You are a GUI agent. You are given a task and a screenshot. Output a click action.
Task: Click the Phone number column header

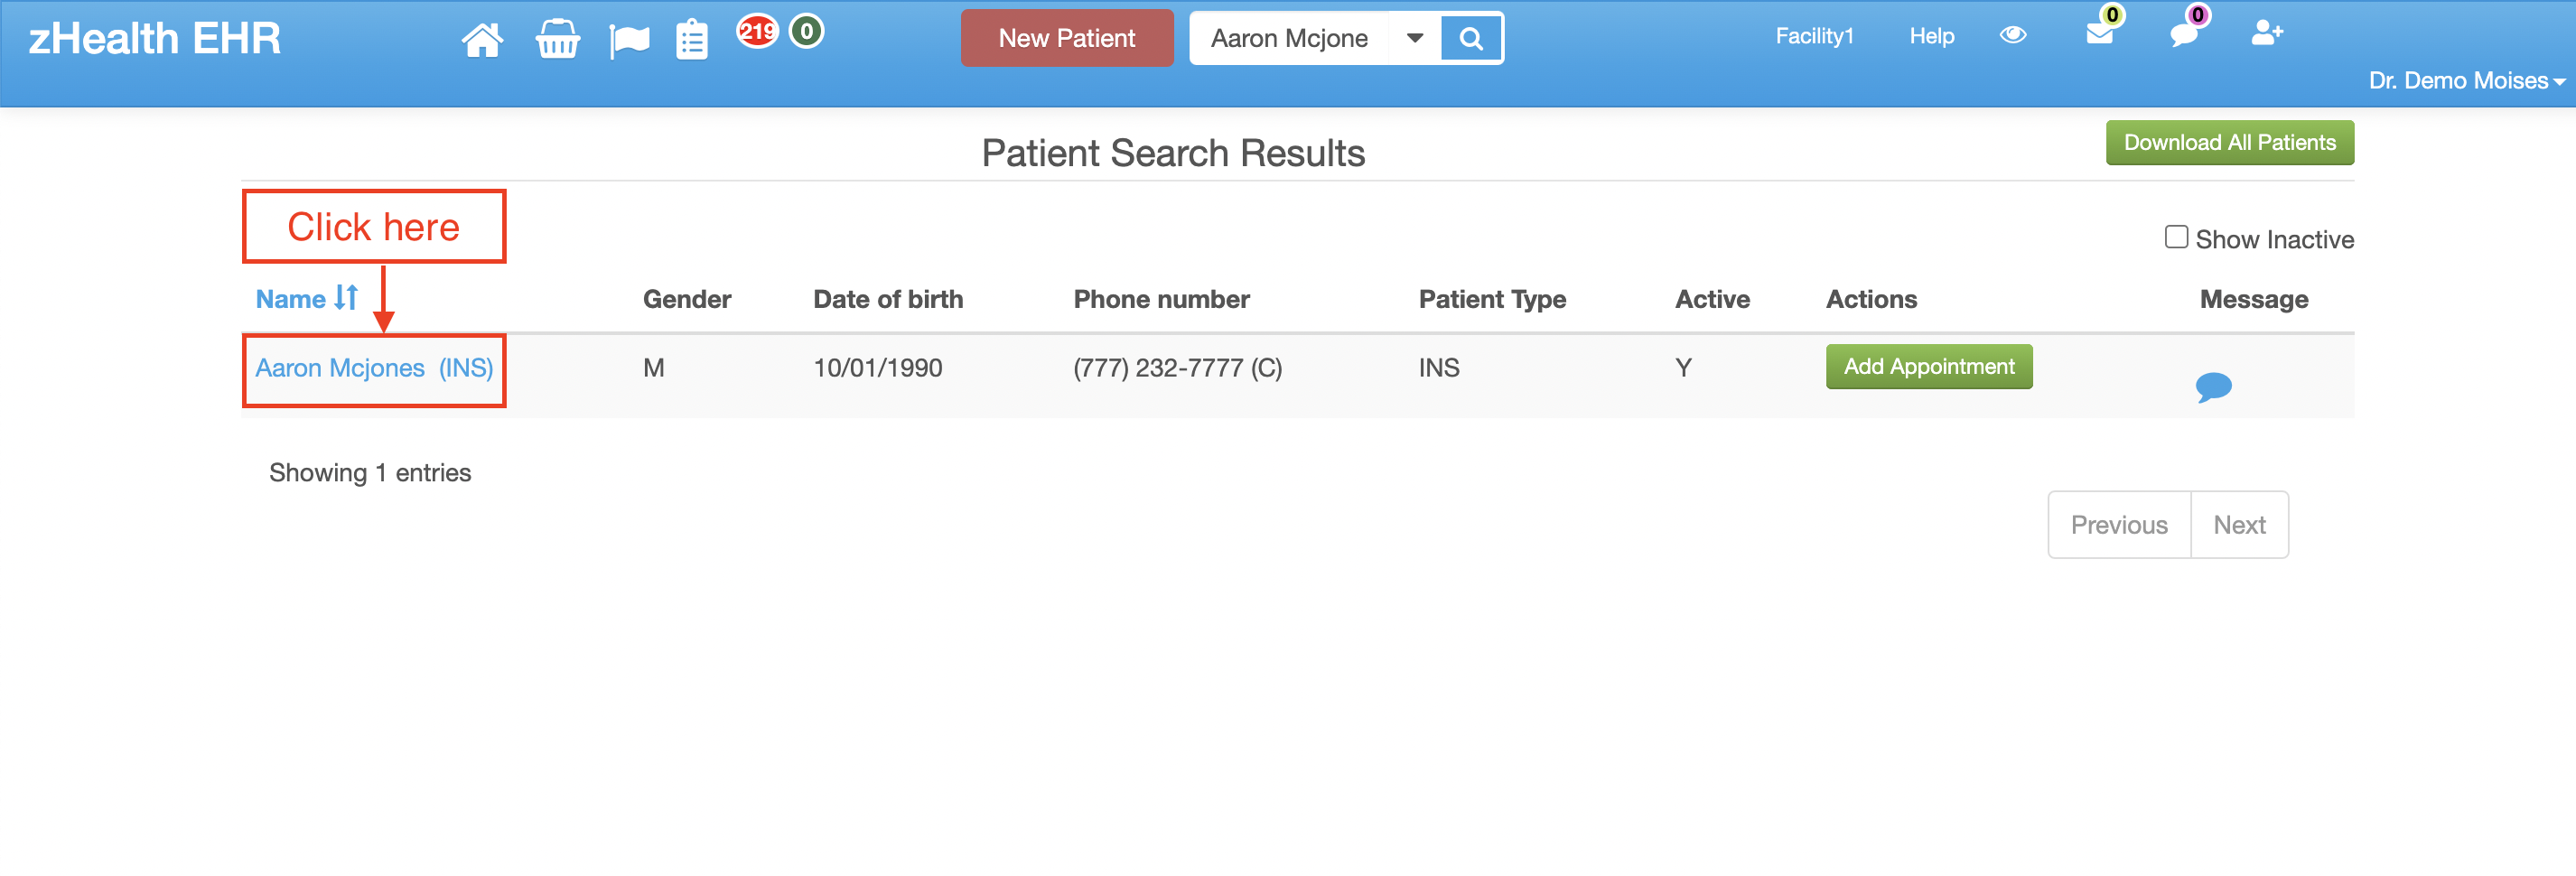[1161, 299]
